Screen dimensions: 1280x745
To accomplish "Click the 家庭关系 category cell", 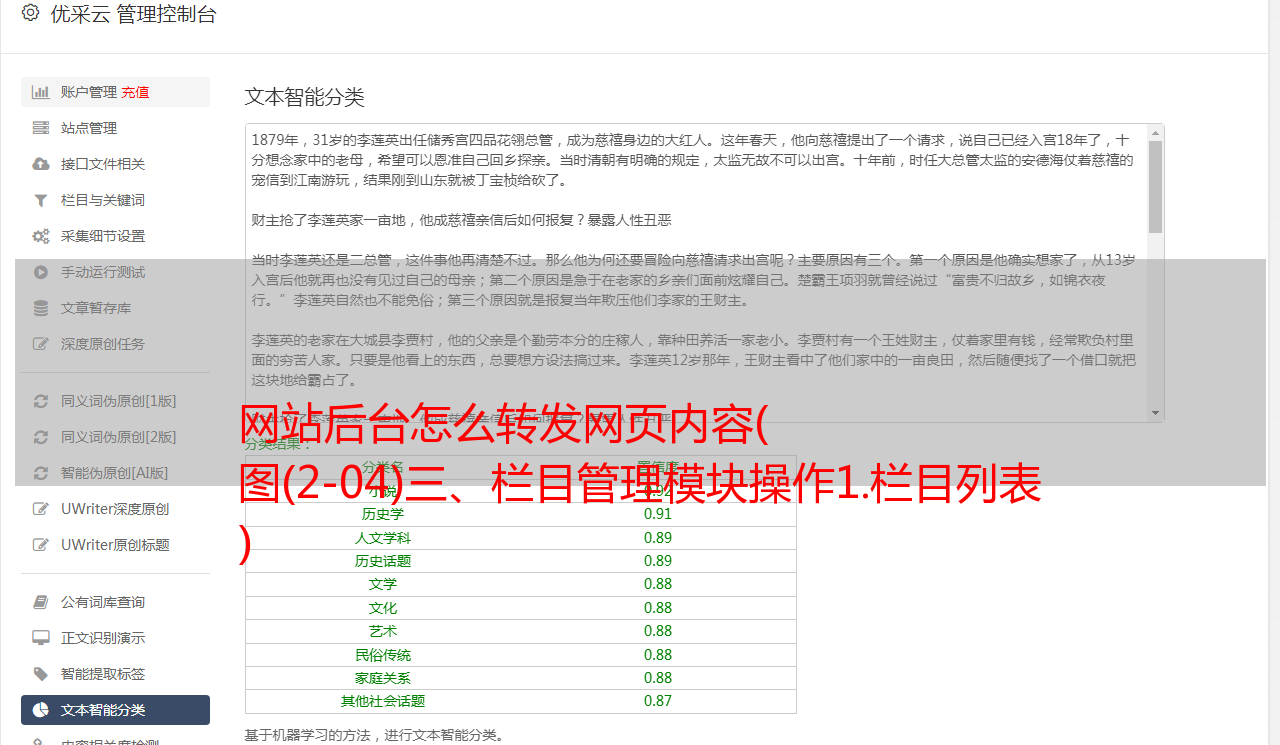I will coord(383,678).
